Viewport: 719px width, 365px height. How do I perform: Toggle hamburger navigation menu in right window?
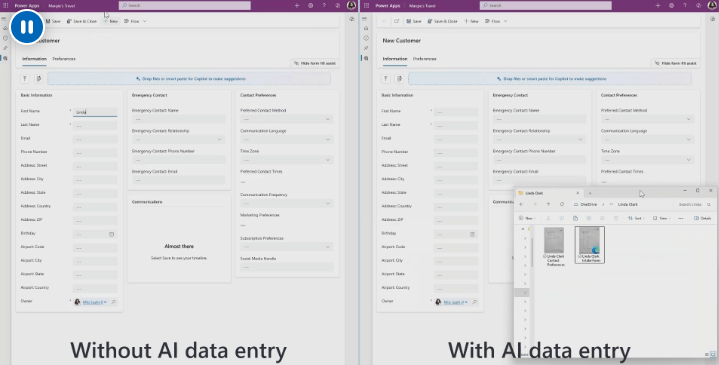point(365,19)
